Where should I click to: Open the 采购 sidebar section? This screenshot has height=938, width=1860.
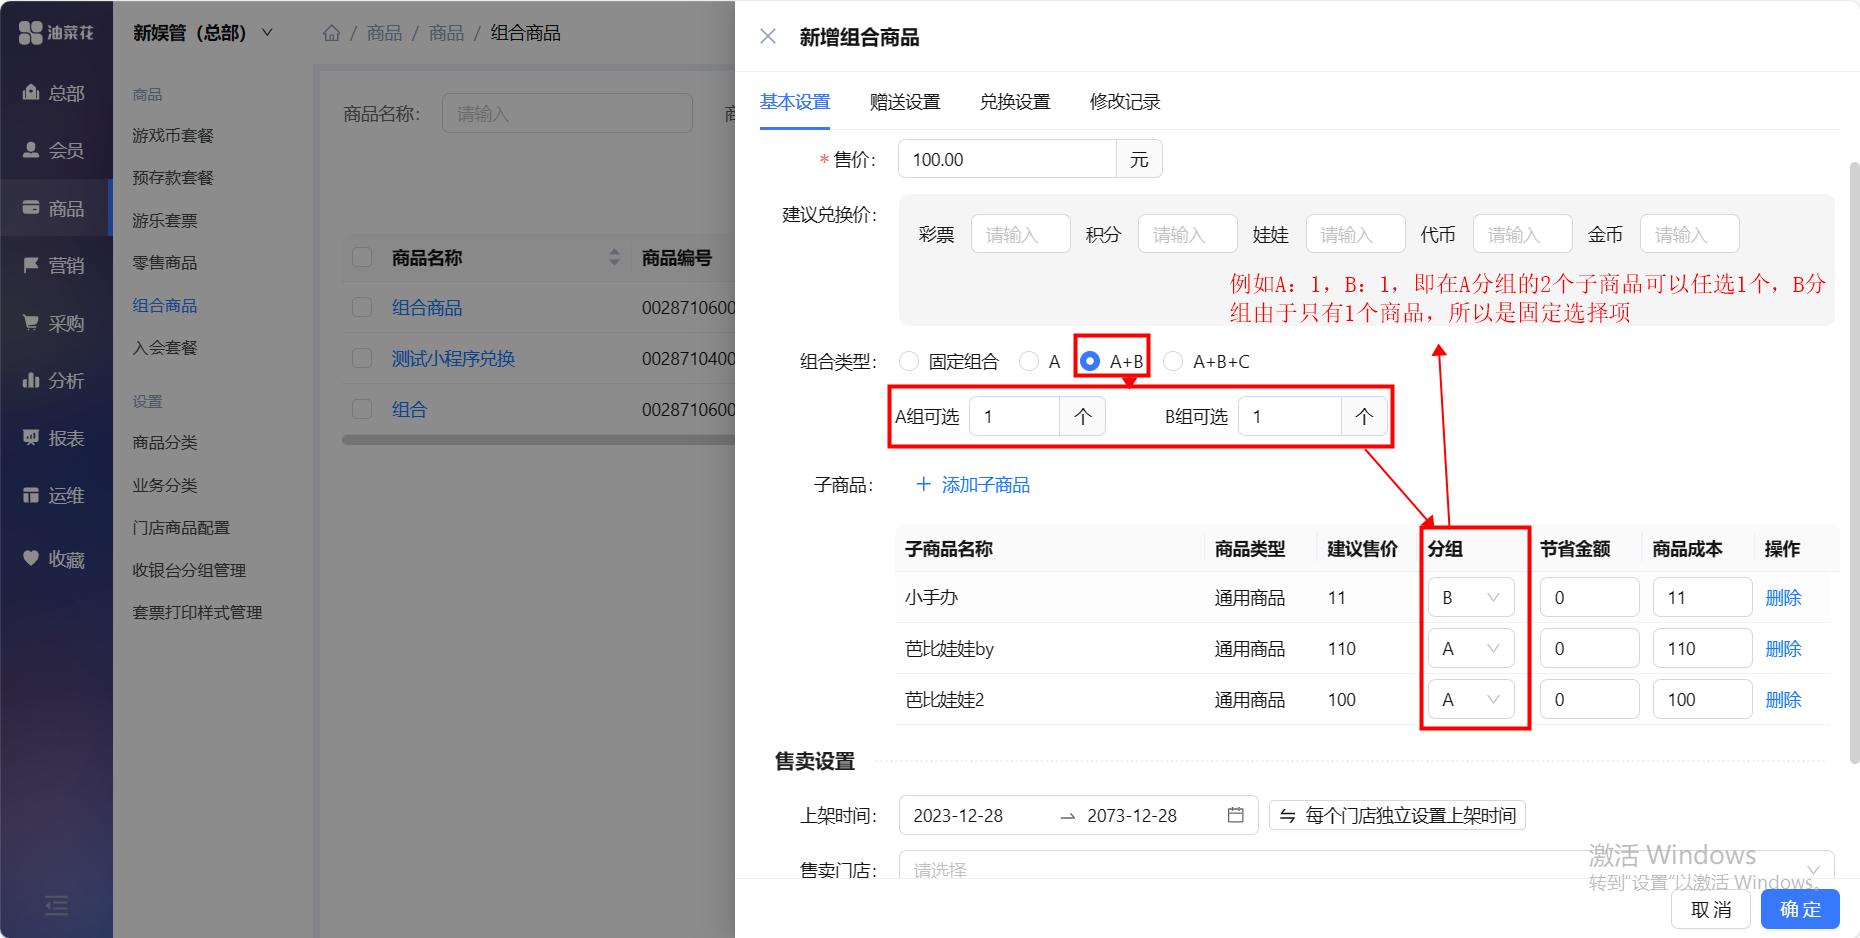point(55,323)
